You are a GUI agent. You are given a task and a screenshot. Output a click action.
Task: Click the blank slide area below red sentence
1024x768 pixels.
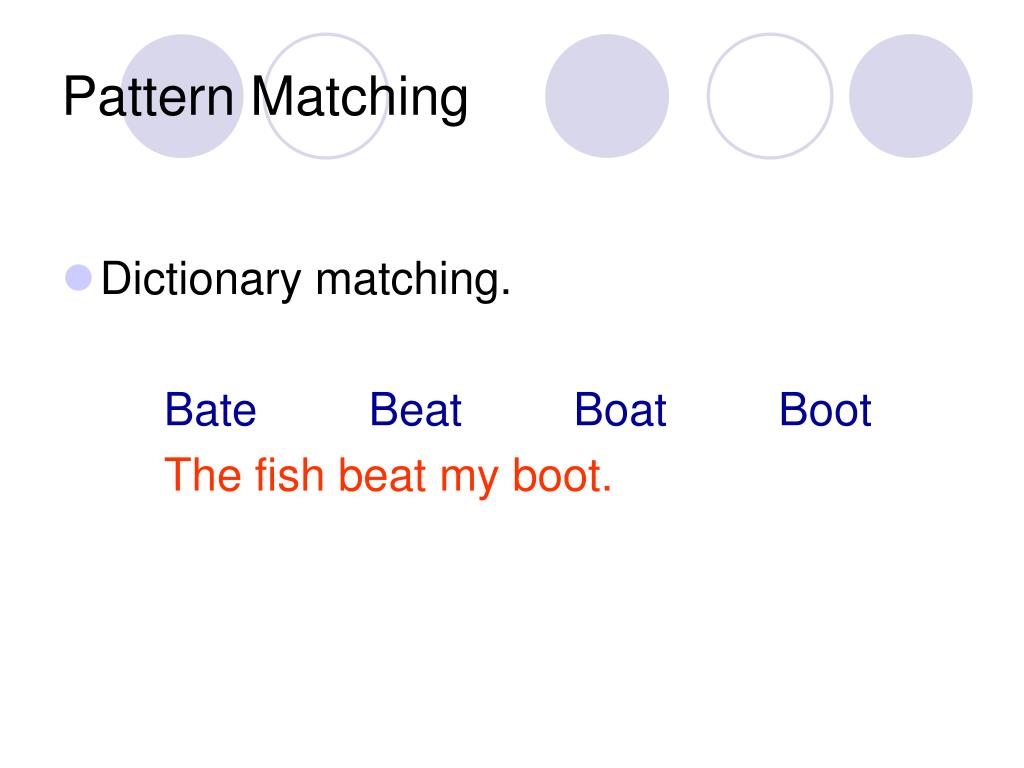(512, 627)
